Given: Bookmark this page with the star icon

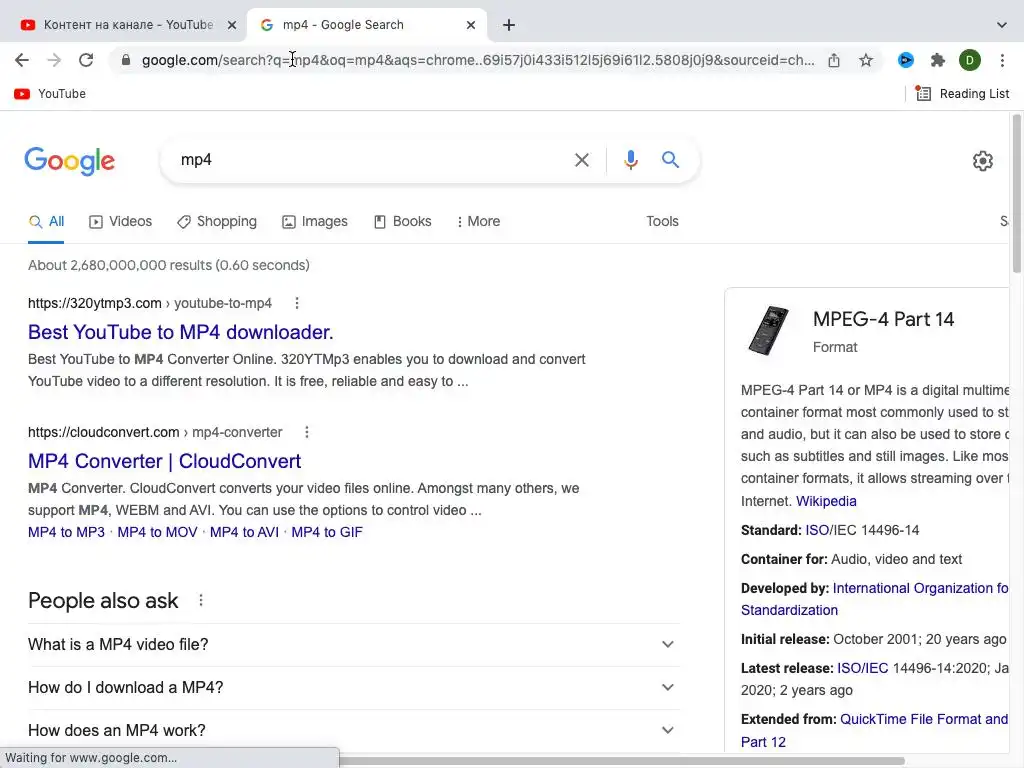Looking at the screenshot, I should pos(866,60).
